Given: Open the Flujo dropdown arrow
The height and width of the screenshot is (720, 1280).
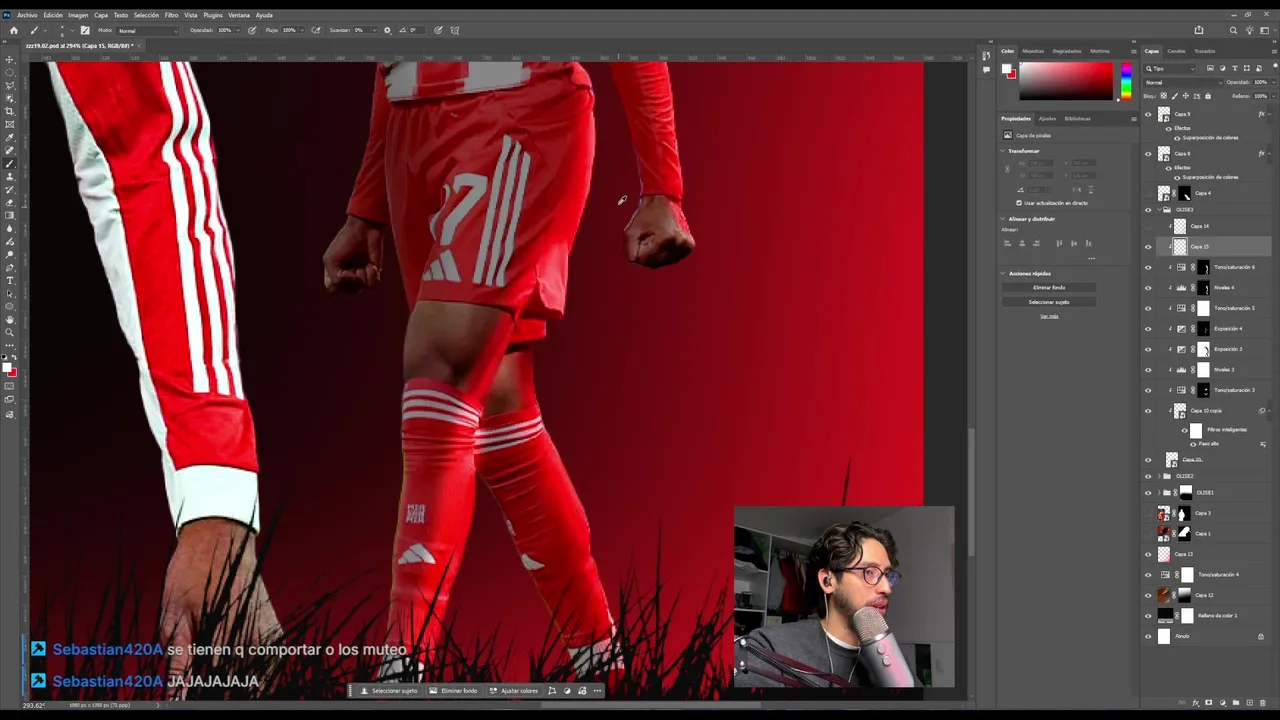Looking at the screenshot, I should coord(302,30).
